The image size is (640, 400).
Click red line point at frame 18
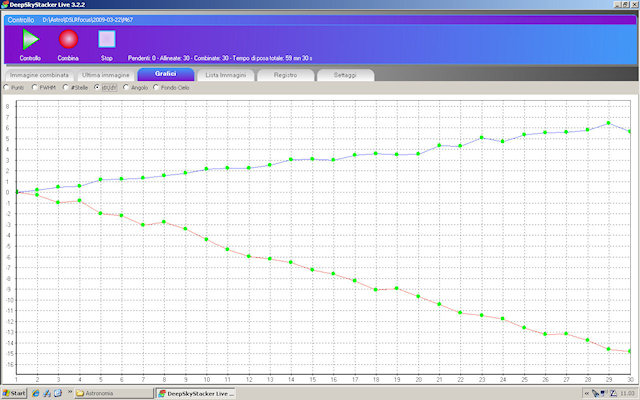[x=376, y=289]
